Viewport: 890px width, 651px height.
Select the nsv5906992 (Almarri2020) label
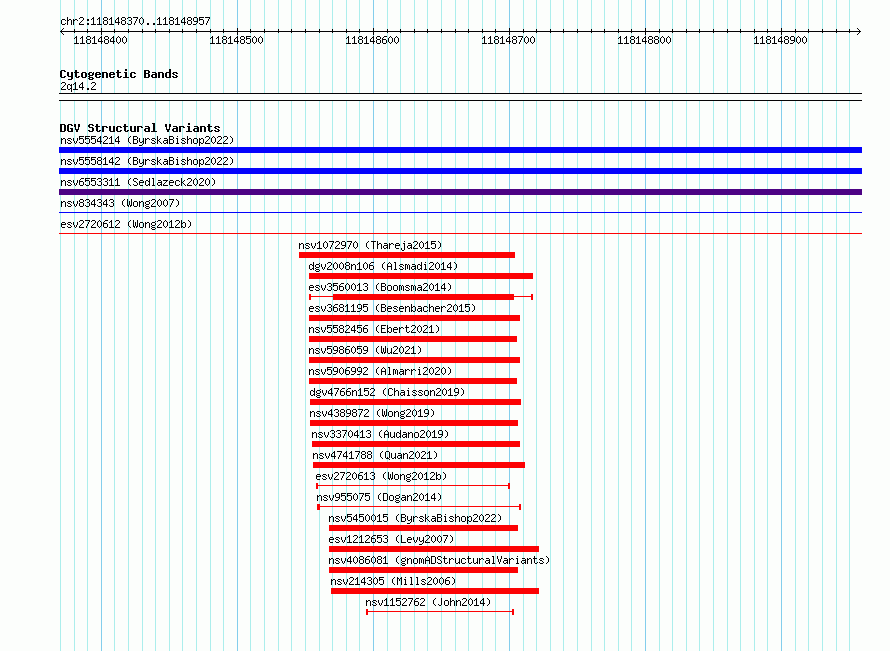(380, 371)
